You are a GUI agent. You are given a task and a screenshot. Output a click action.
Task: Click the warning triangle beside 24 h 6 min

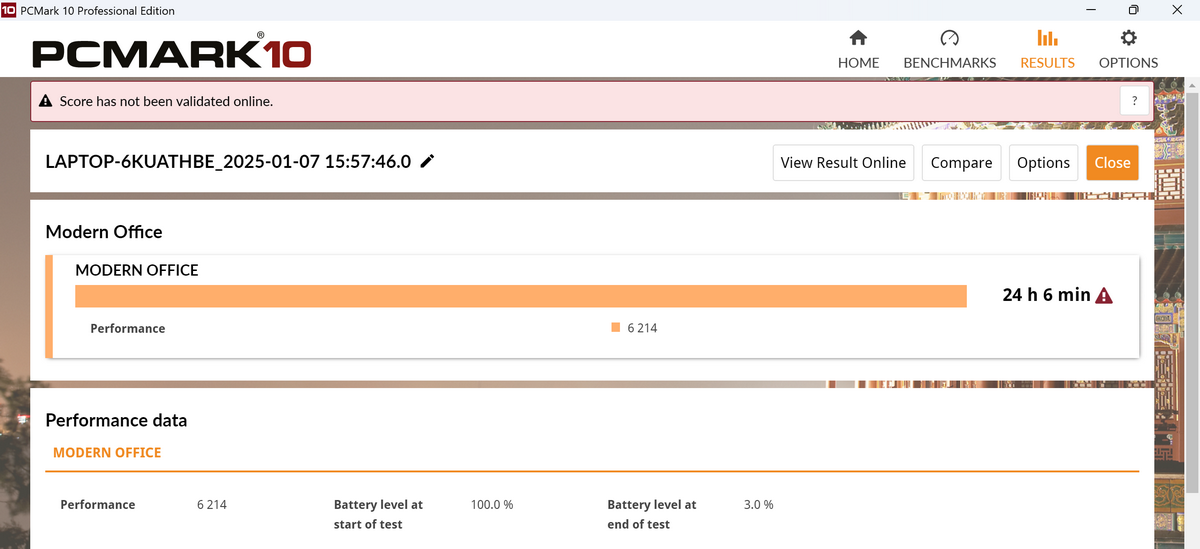pos(1104,295)
